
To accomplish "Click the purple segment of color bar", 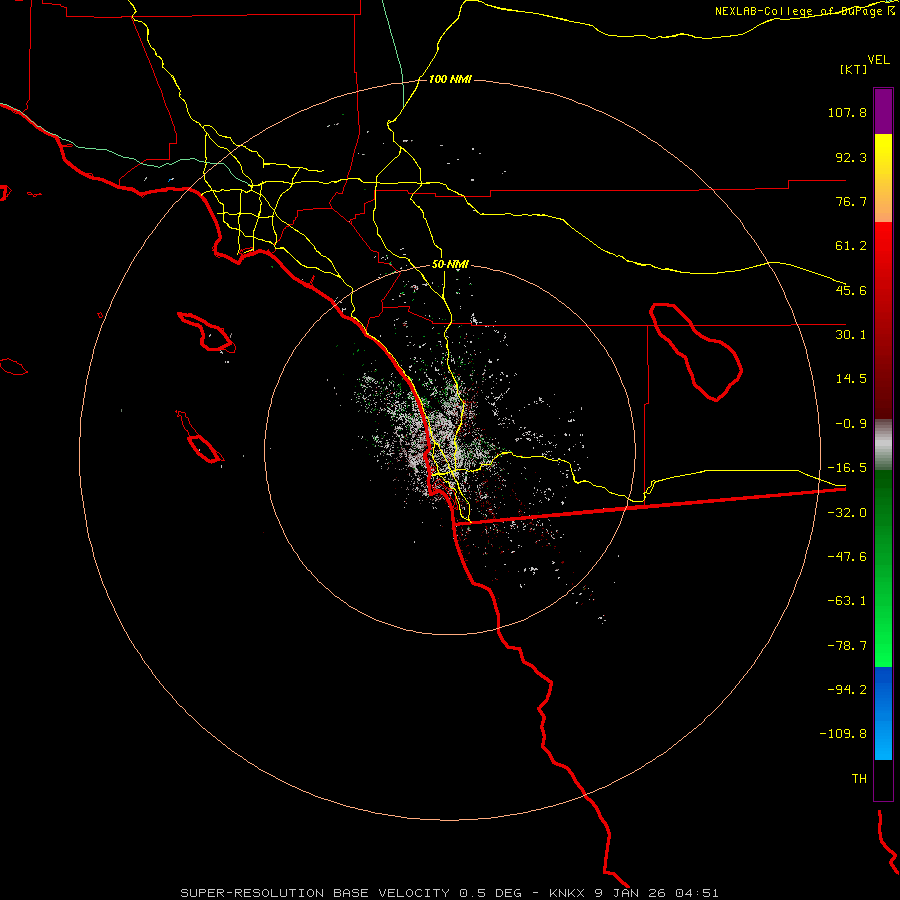I will (x=883, y=111).
